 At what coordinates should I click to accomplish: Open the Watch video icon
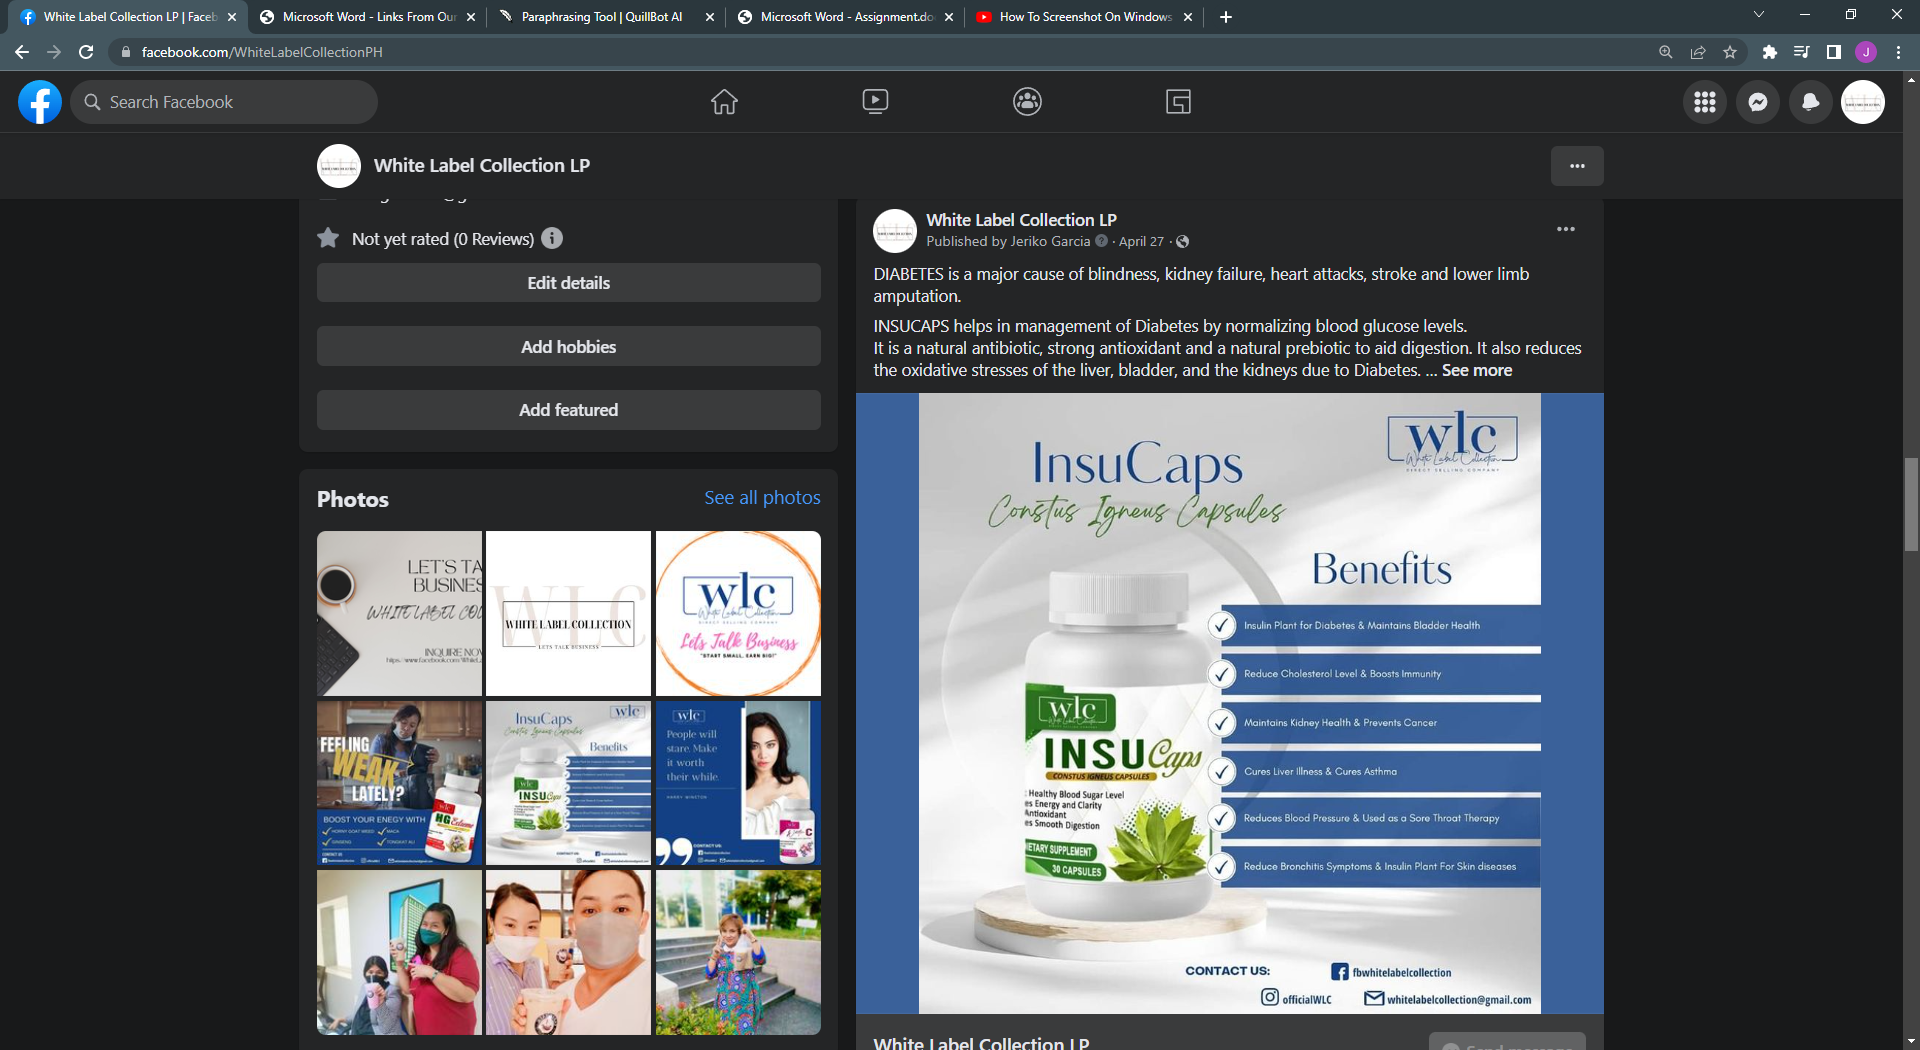pos(875,102)
